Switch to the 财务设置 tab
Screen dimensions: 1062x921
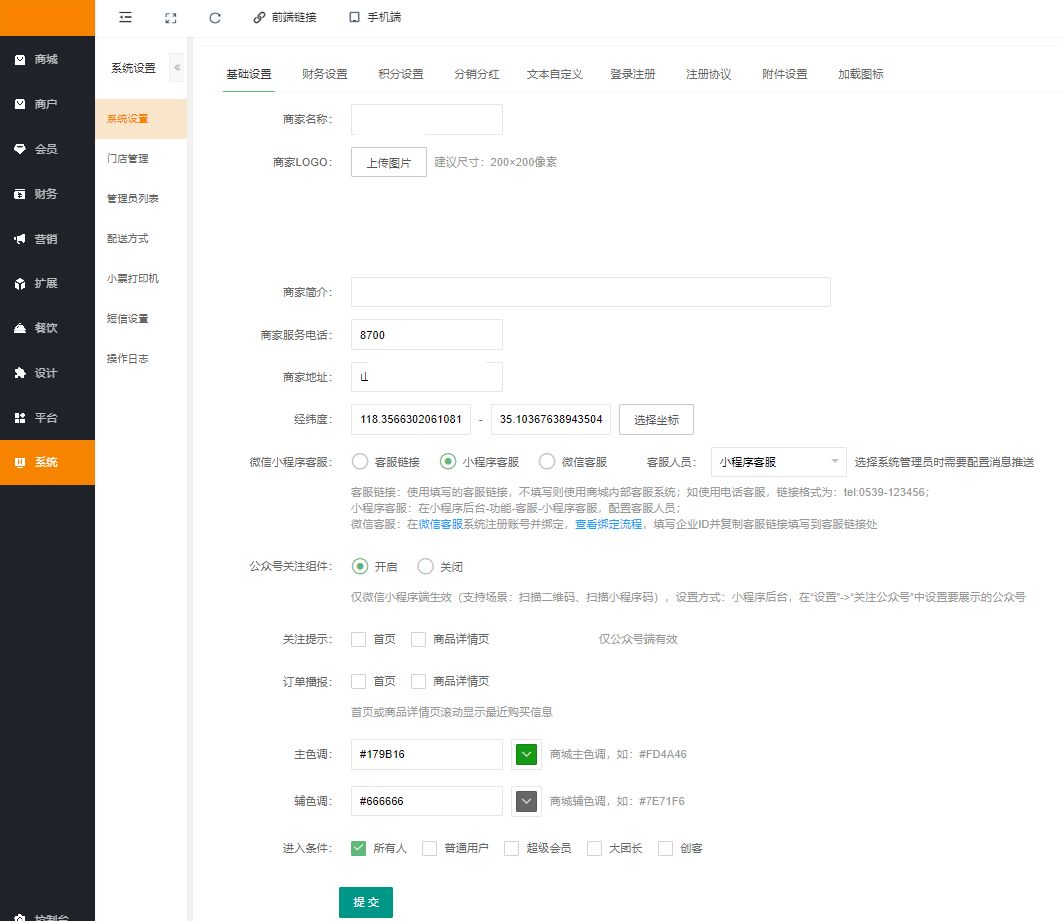click(325, 75)
